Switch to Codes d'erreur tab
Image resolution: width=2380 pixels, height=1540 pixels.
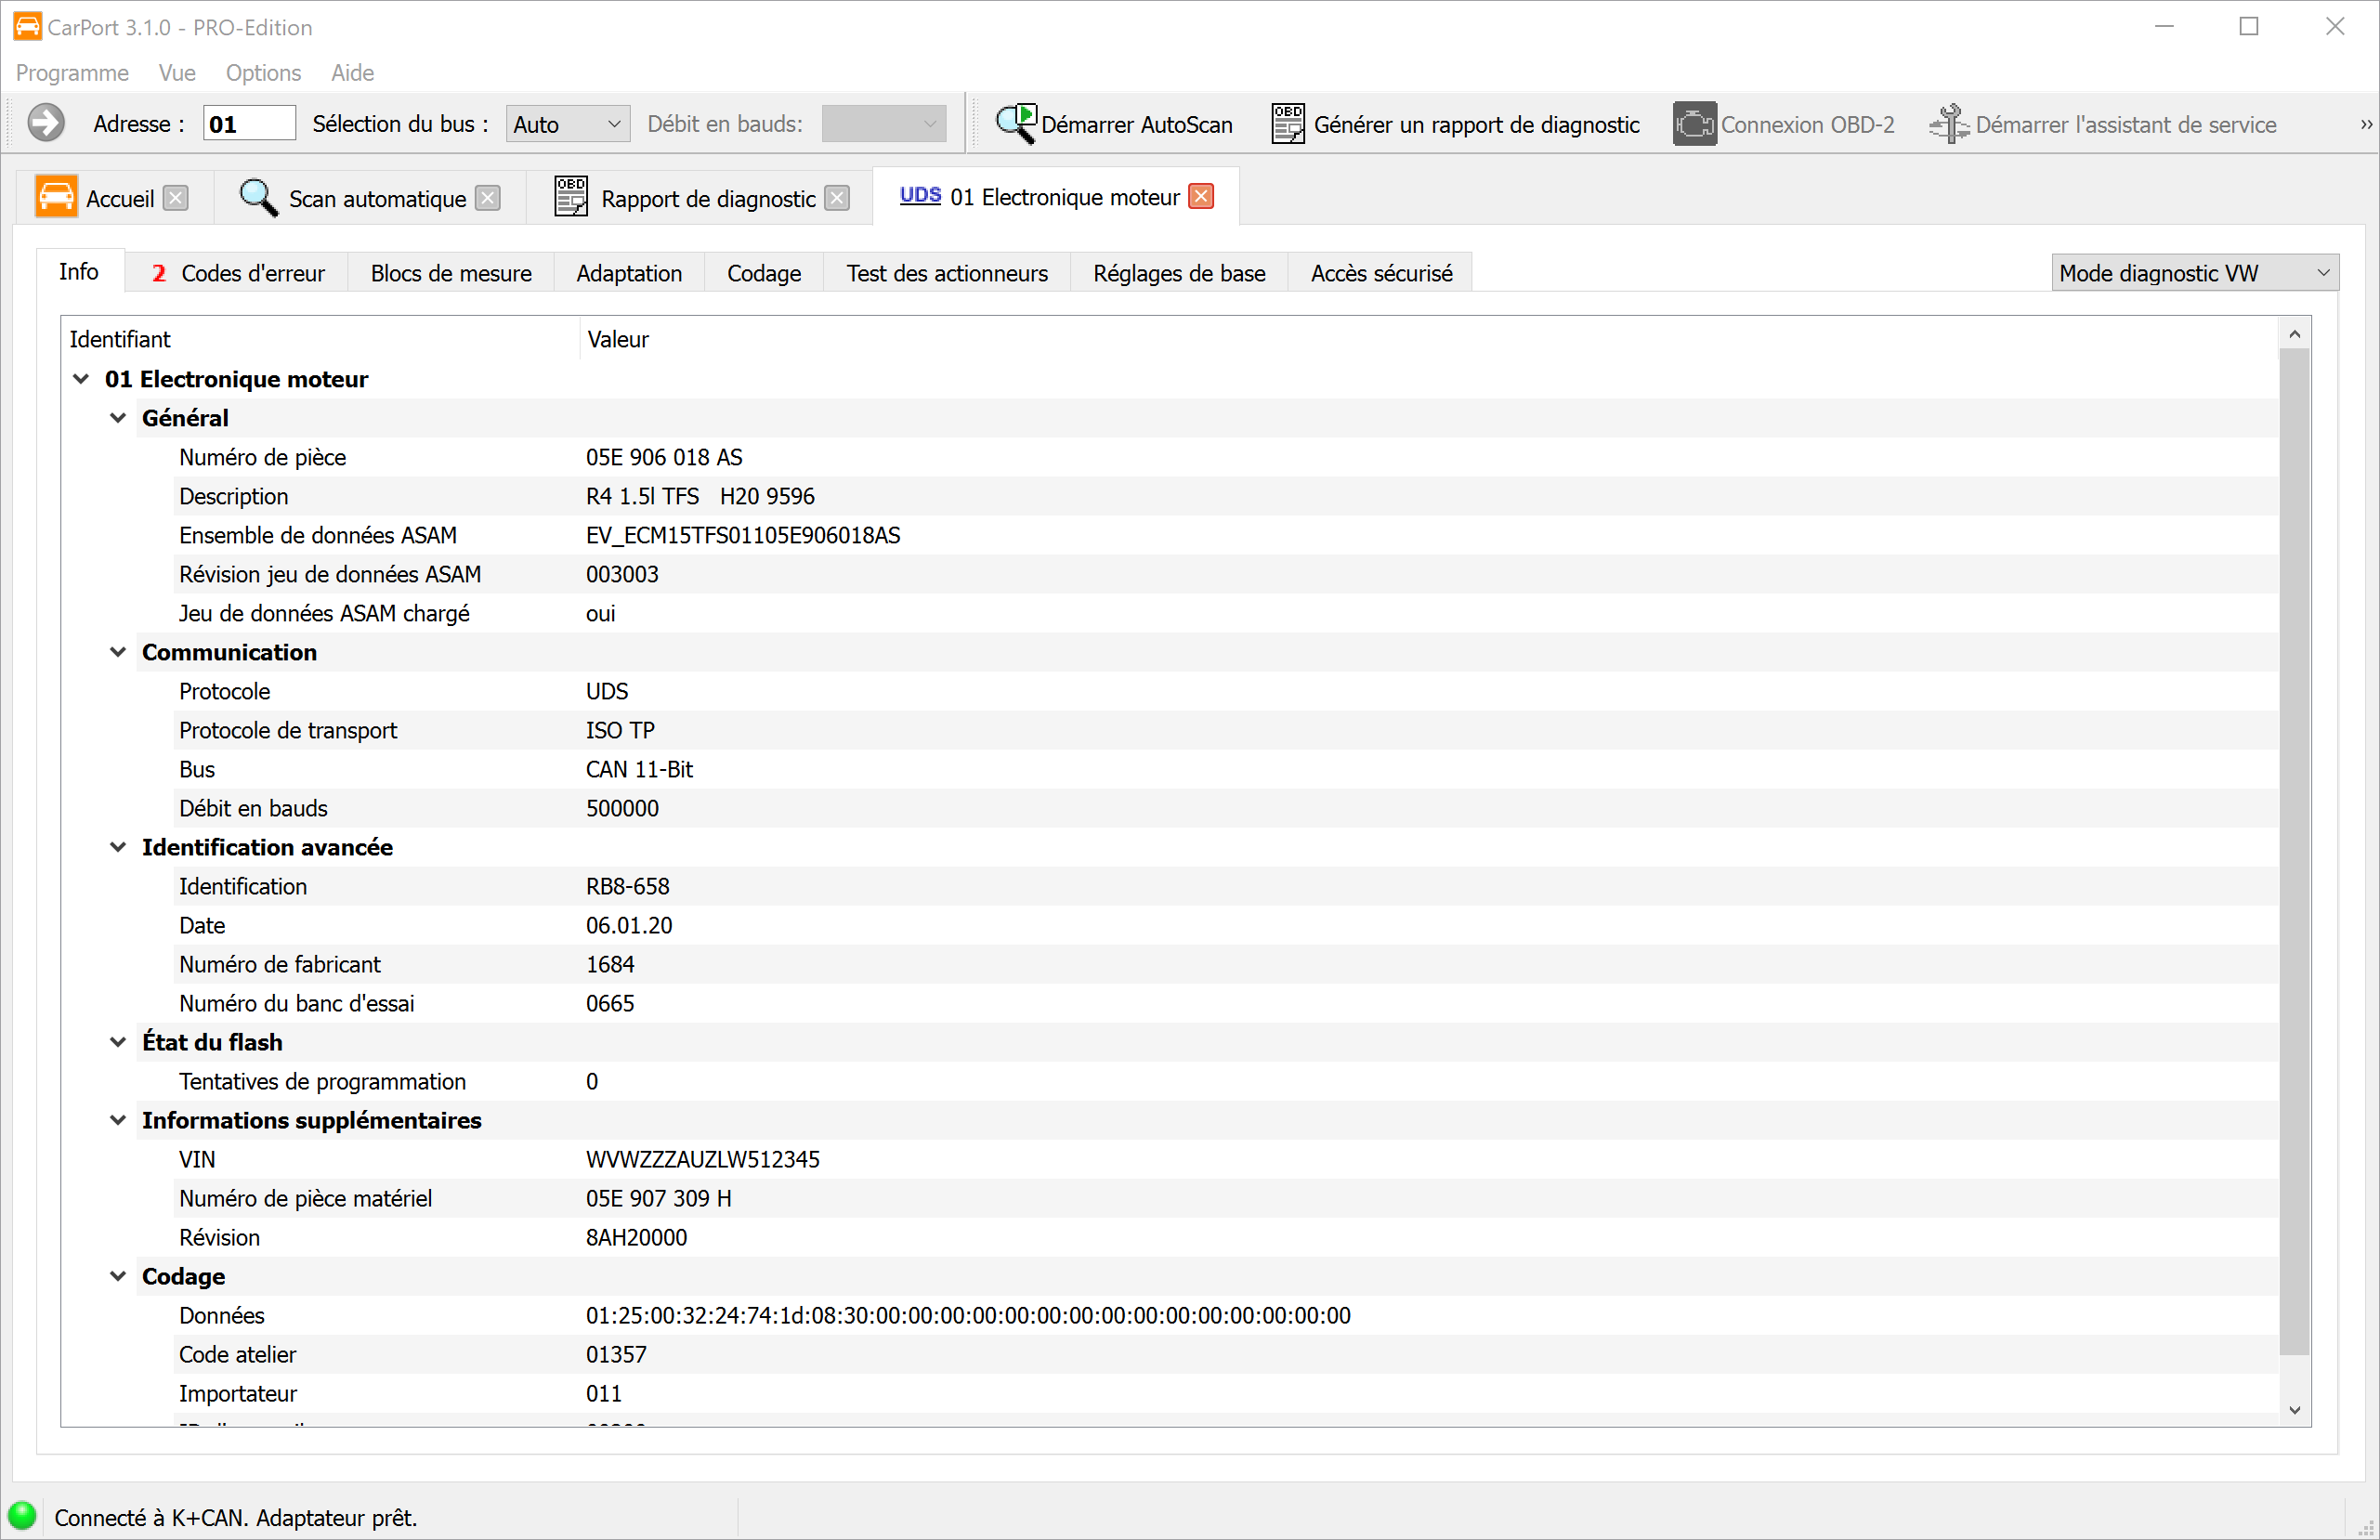tap(238, 273)
